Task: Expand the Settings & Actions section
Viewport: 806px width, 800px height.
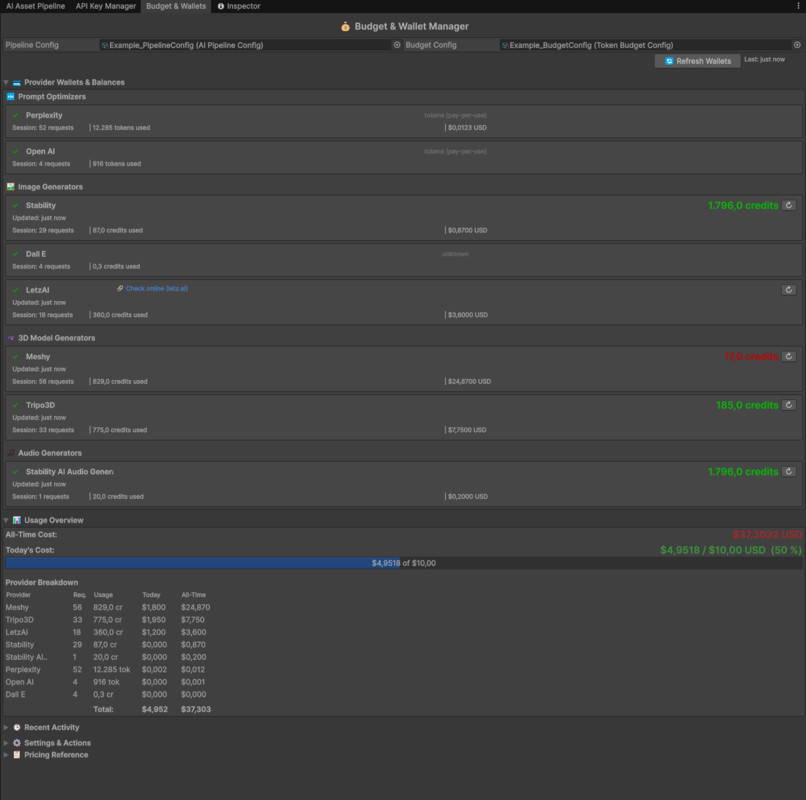Action: (x=6, y=743)
